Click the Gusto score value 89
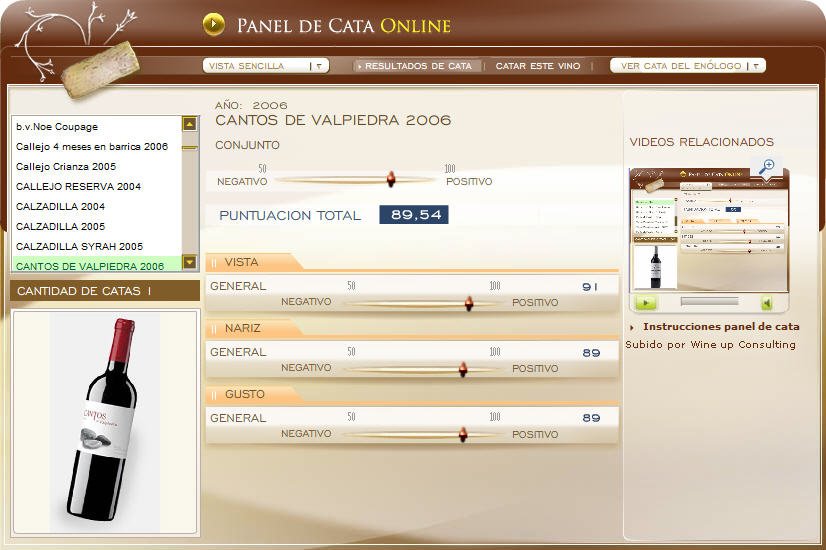The height and width of the screenshot is (550, 826). (x=591, y=418)
